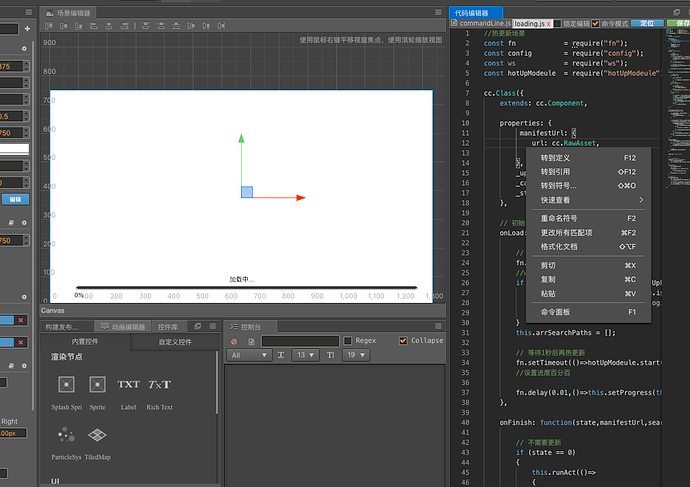
Task: Toggle the 命令模式 checkbox
Action: [597, 22]
